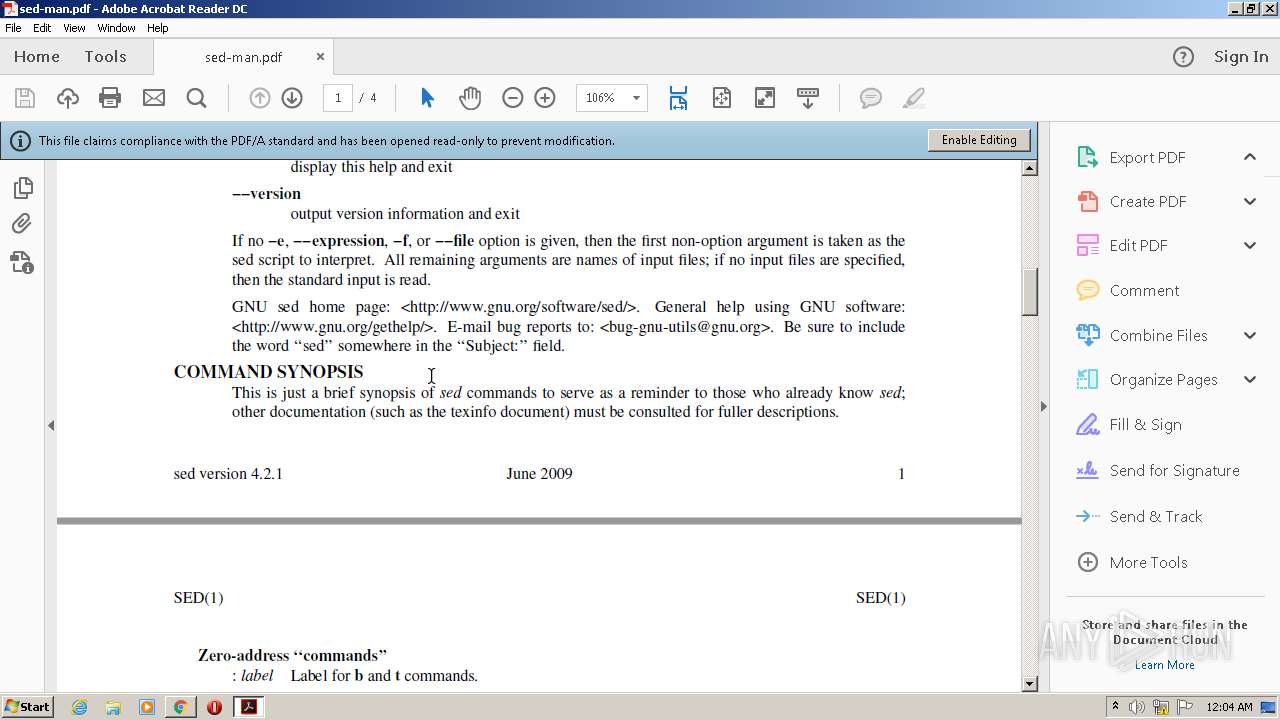
Task: Click the Save file icon
Action: point(25,98)
